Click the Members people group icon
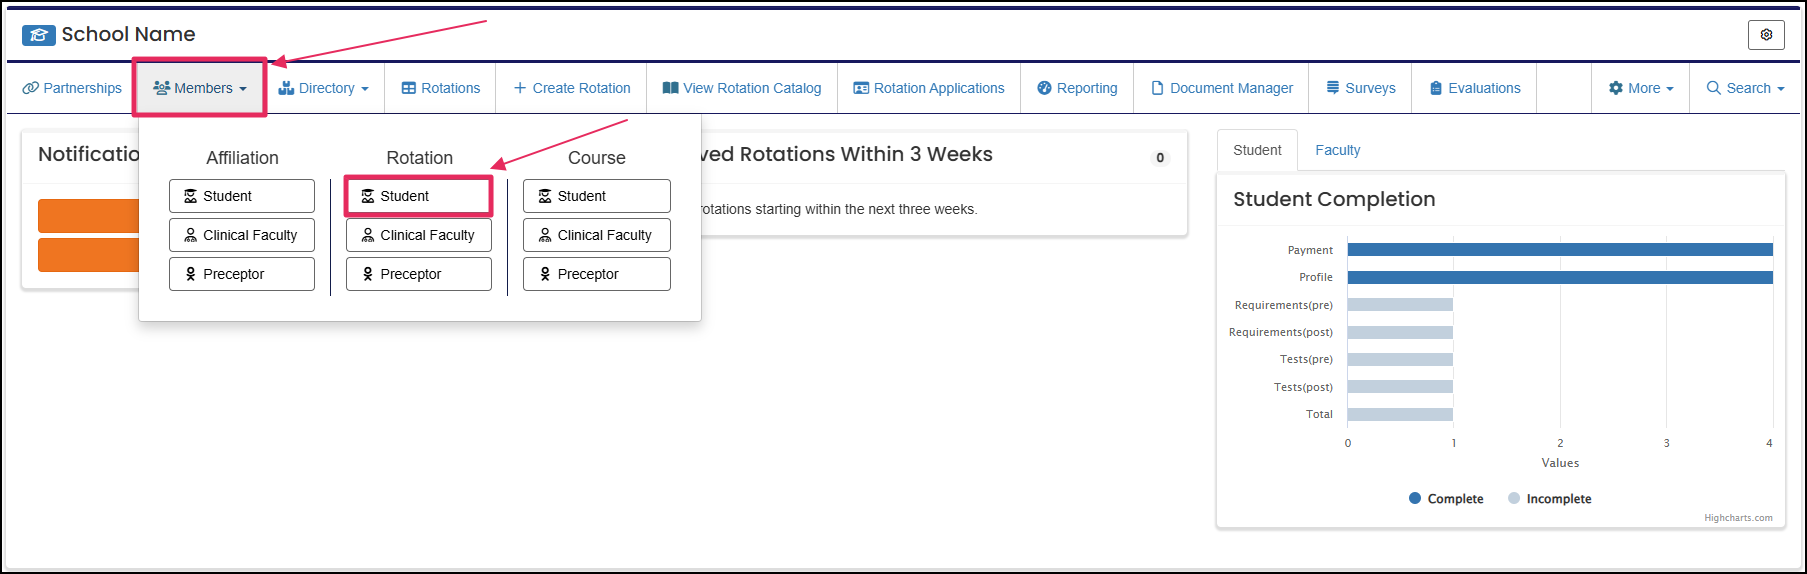The width and height of the screenshot is (1807, 574). [161, 88]
